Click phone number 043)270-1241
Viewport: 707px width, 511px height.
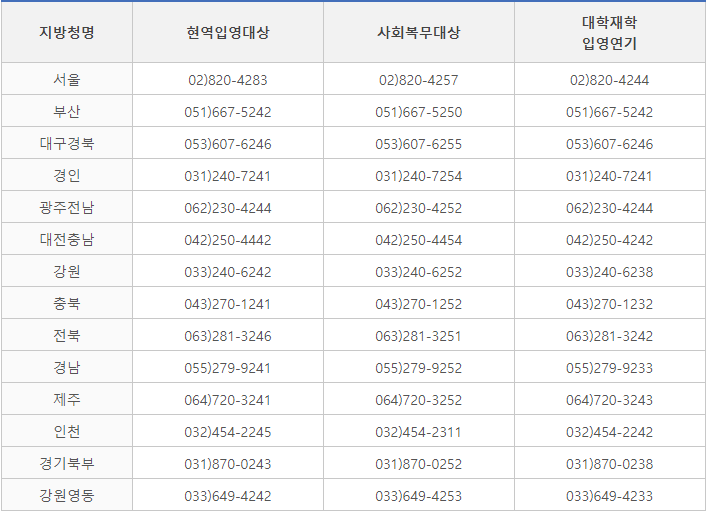click(228, 304)
